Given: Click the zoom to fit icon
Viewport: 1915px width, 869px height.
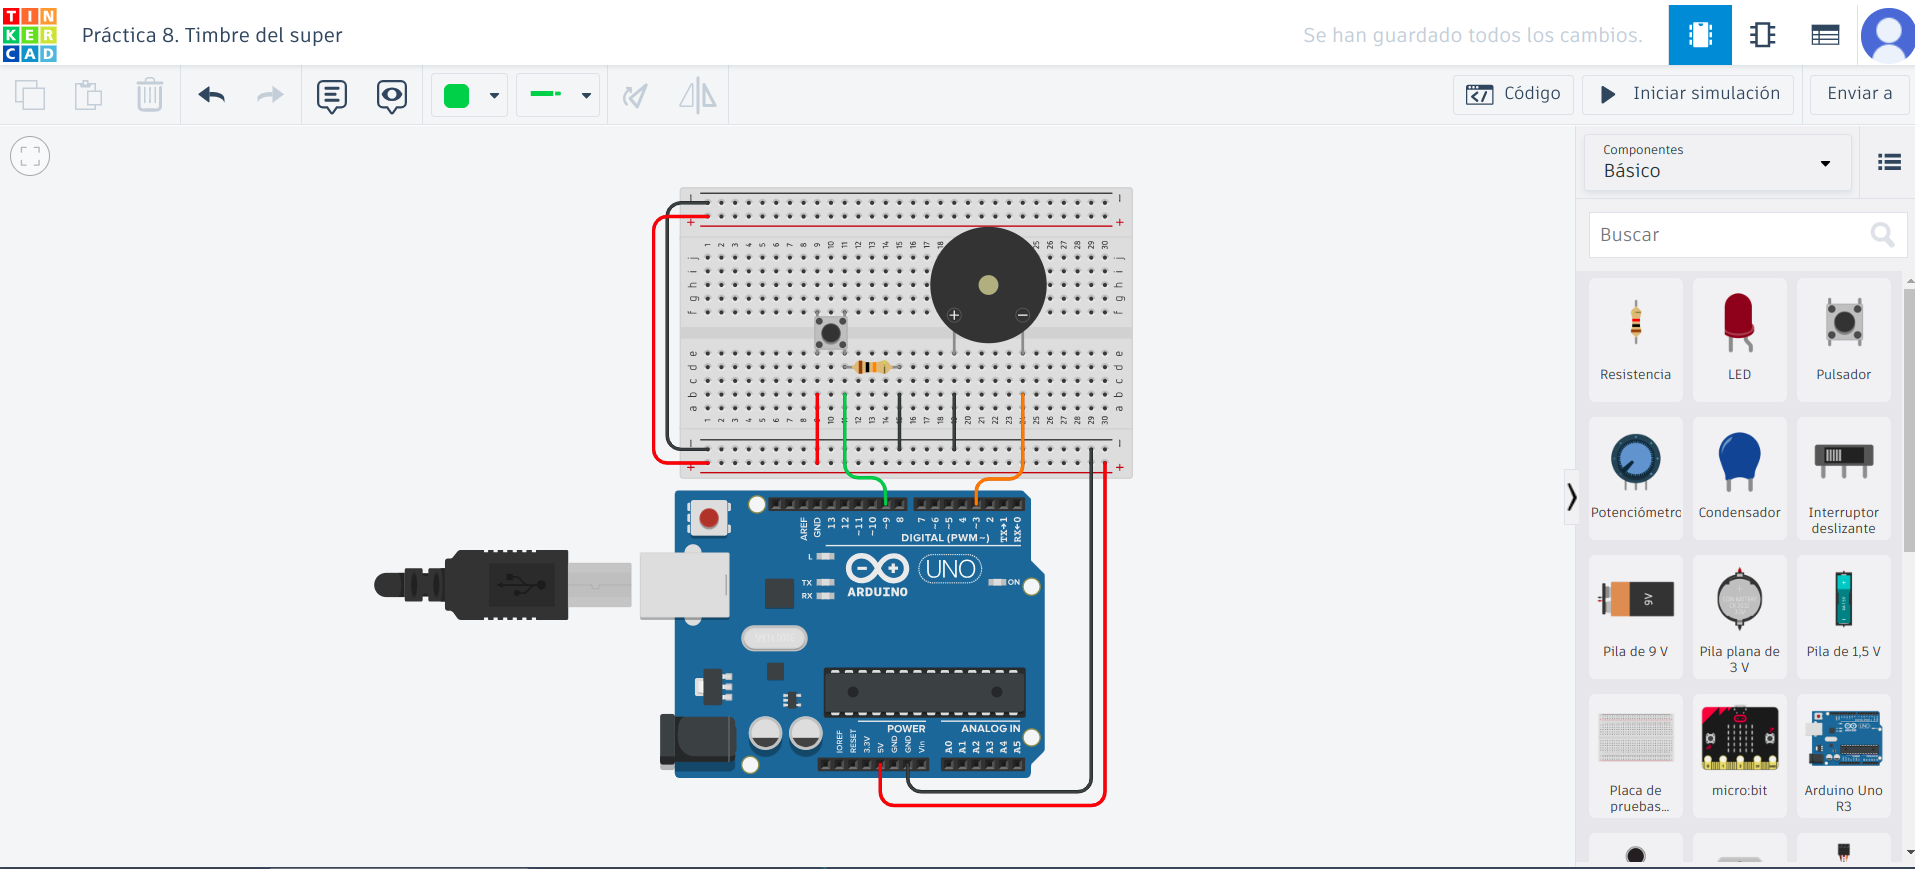Looking at the screenshot, I should pos(30,156).
